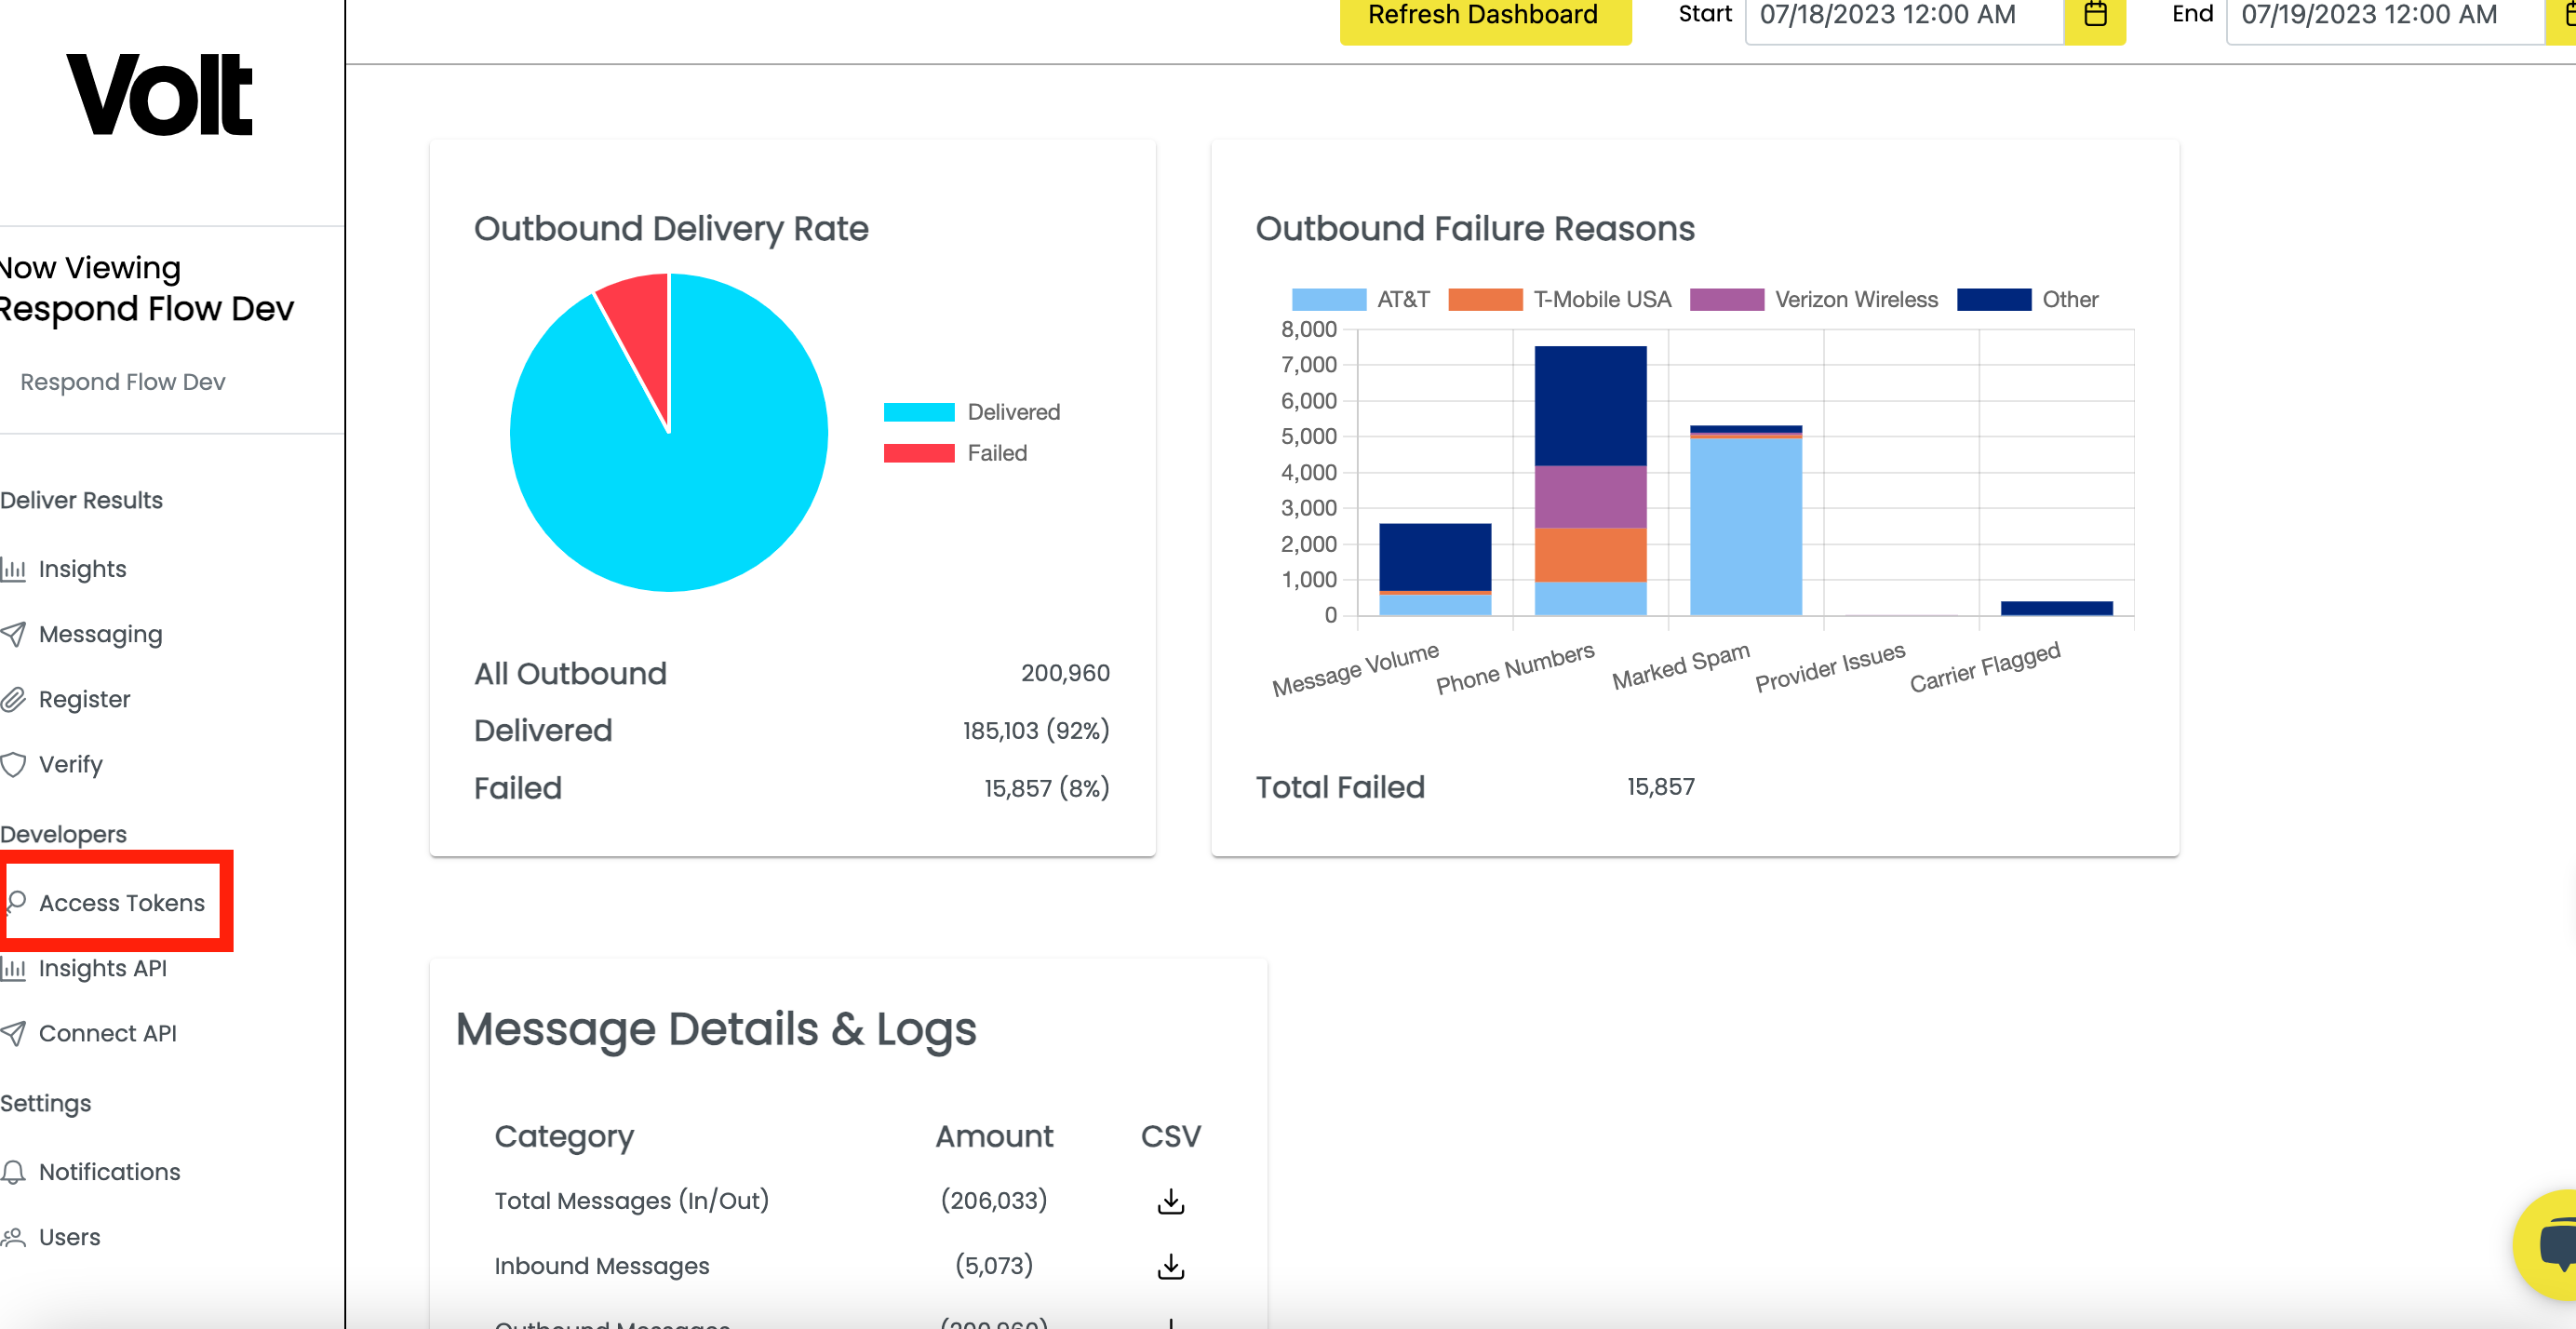Click the Users people icon

(x=14, y=1238)
